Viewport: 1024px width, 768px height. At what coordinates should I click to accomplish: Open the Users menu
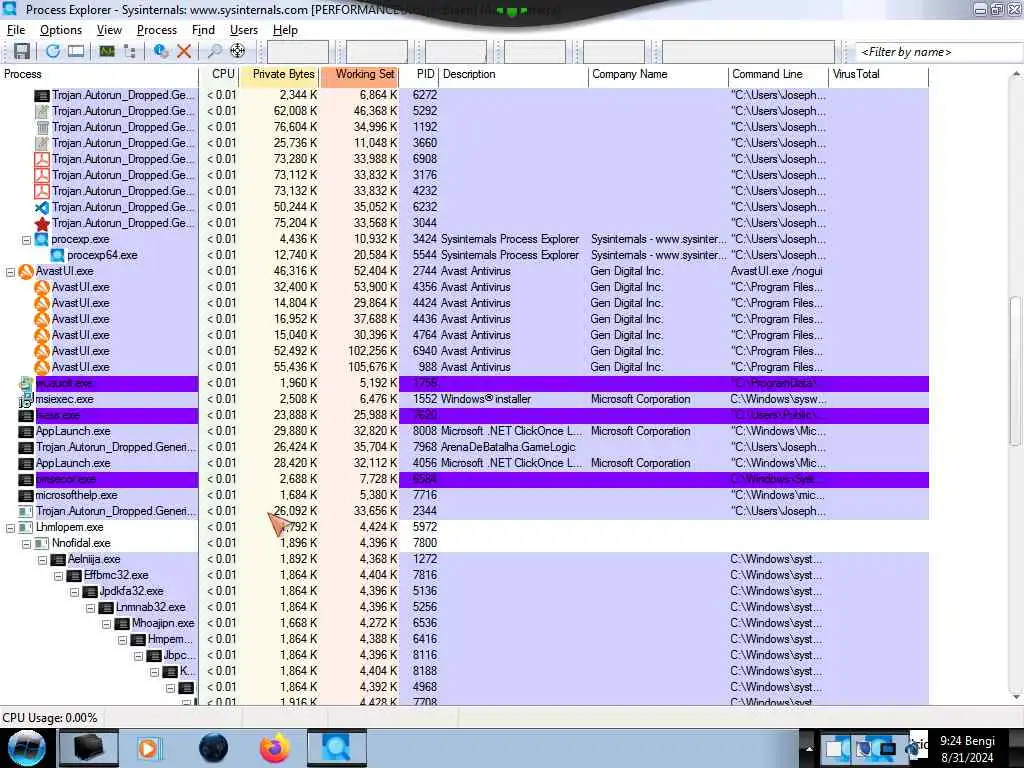[244, 30]
